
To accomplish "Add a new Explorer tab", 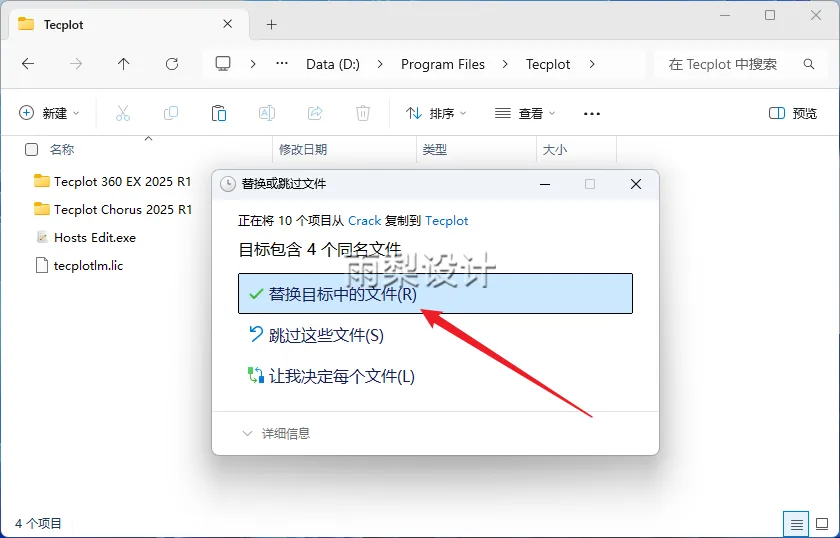I will point(272,24).
